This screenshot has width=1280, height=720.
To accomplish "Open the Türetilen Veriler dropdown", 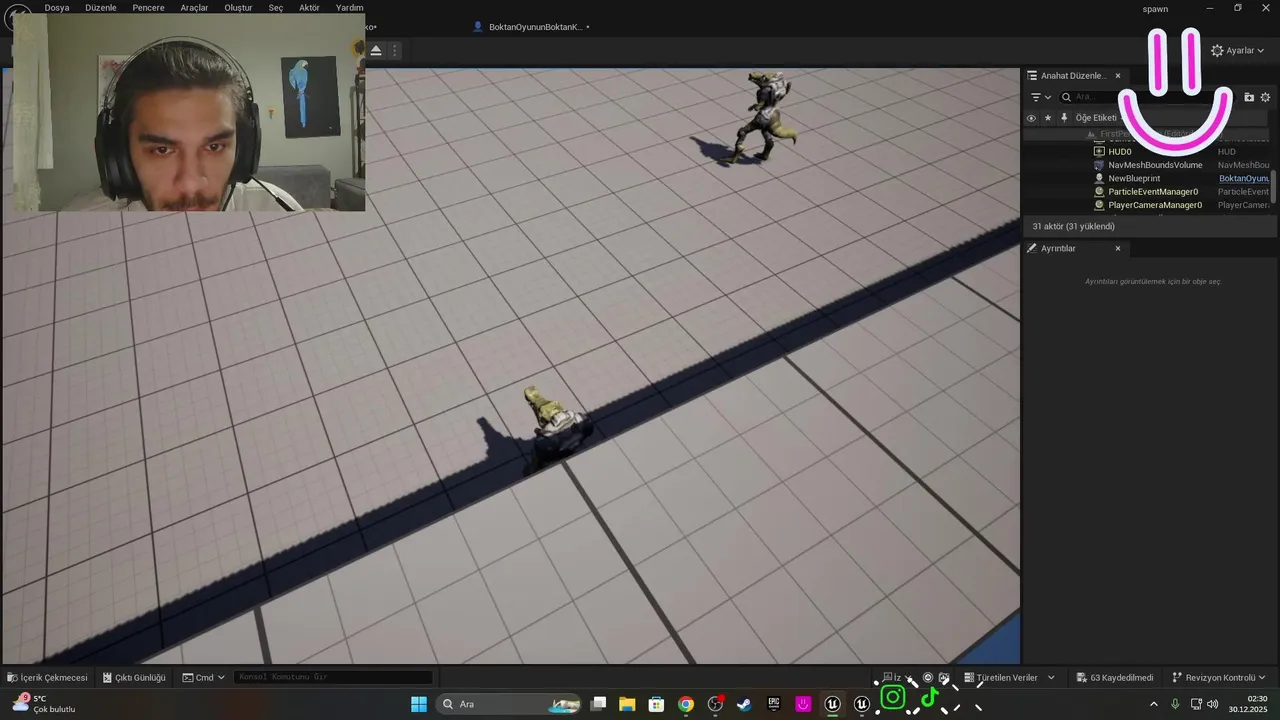I will point(1009,678).
